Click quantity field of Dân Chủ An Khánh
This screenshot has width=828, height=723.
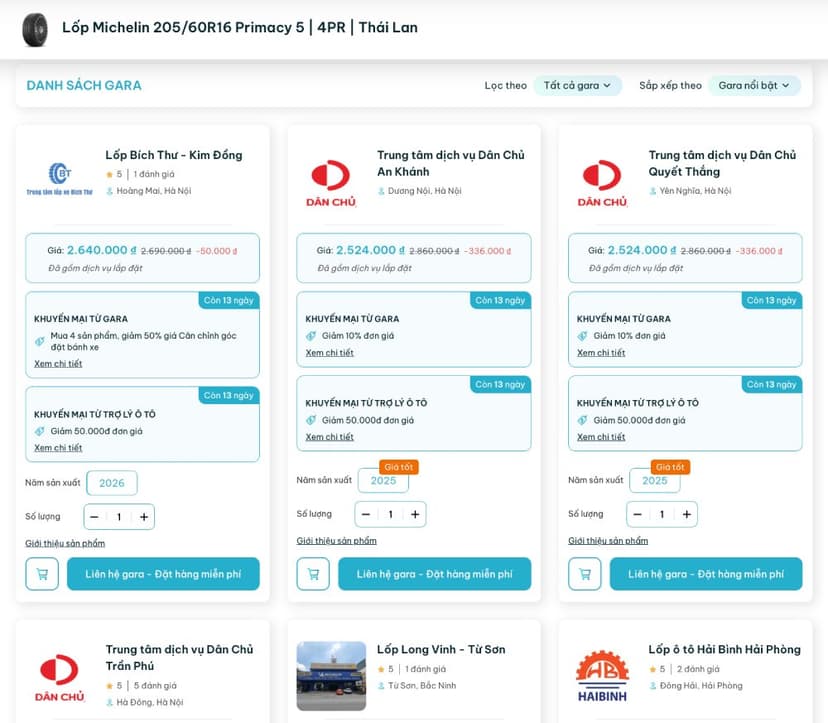[390, 514]
